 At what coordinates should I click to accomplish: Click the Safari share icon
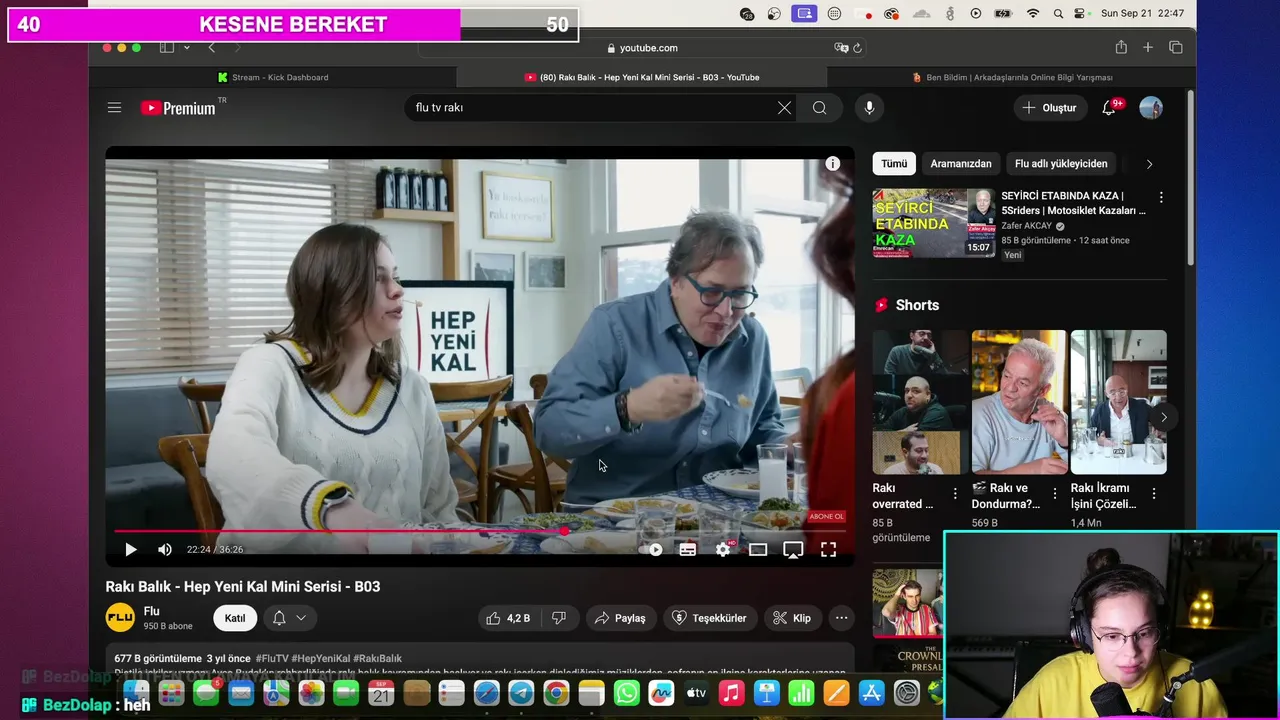[x=1121, y=47]
